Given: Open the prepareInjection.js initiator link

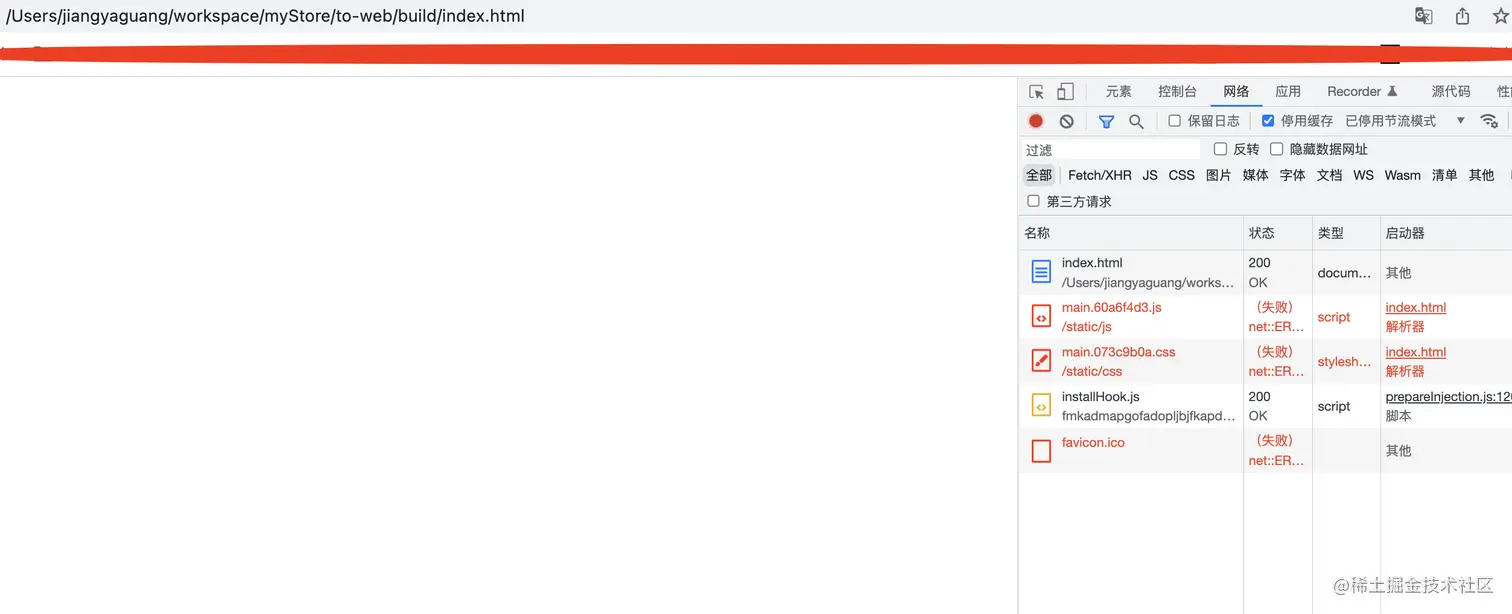Looking at the screenshot, I should (x=1448, y=397).
